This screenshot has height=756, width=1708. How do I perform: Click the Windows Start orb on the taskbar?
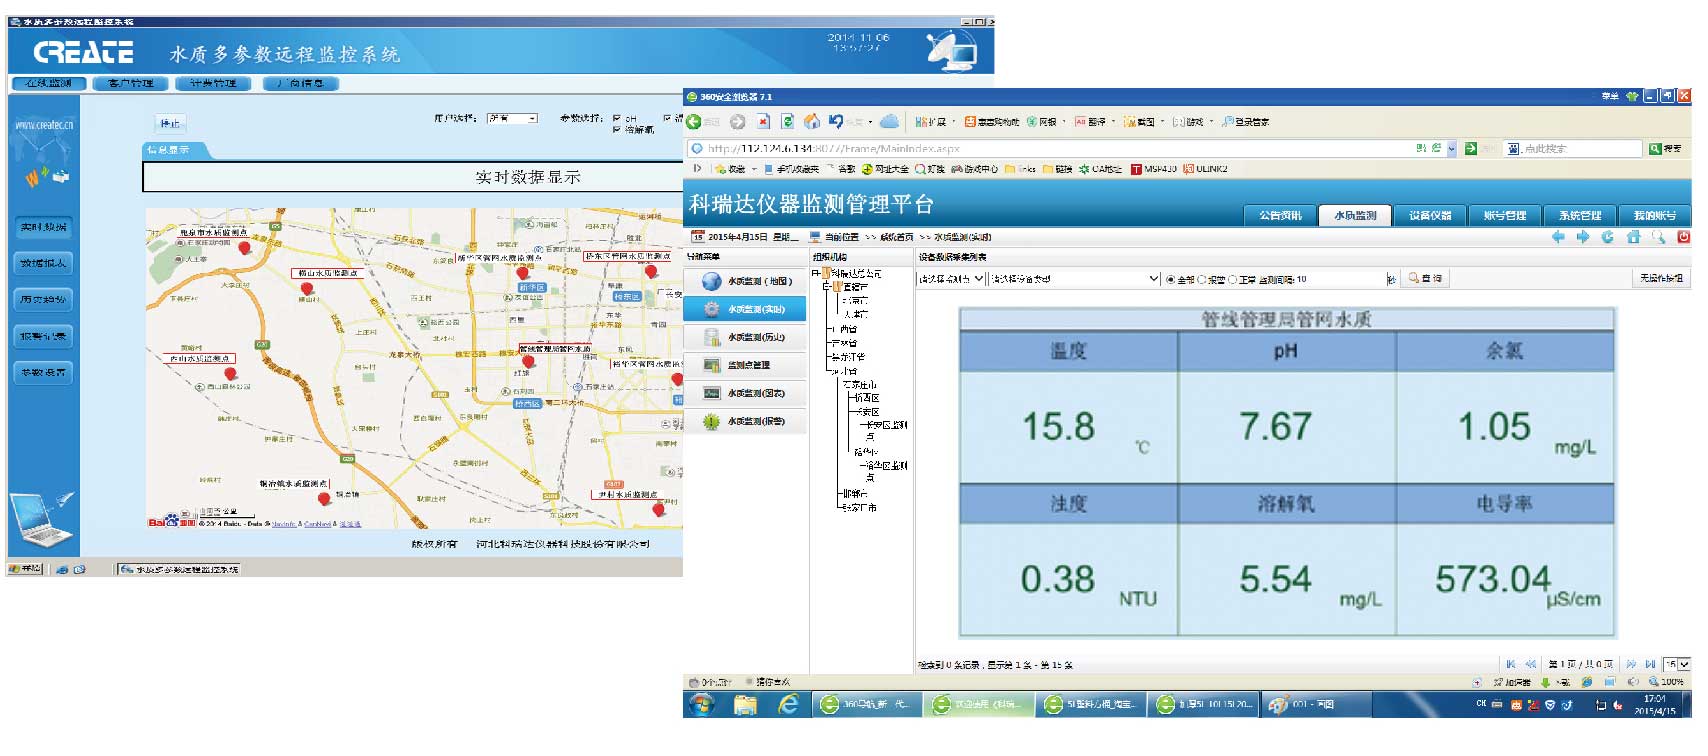[700, 705]
